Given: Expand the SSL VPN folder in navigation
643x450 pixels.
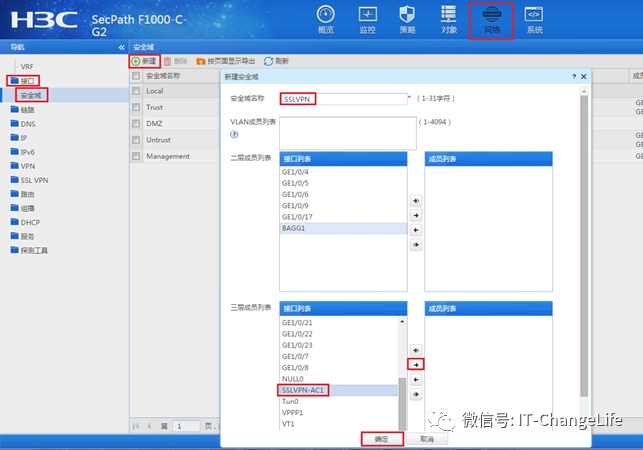Looking at the screenshot, I should [x=29, y=180].
